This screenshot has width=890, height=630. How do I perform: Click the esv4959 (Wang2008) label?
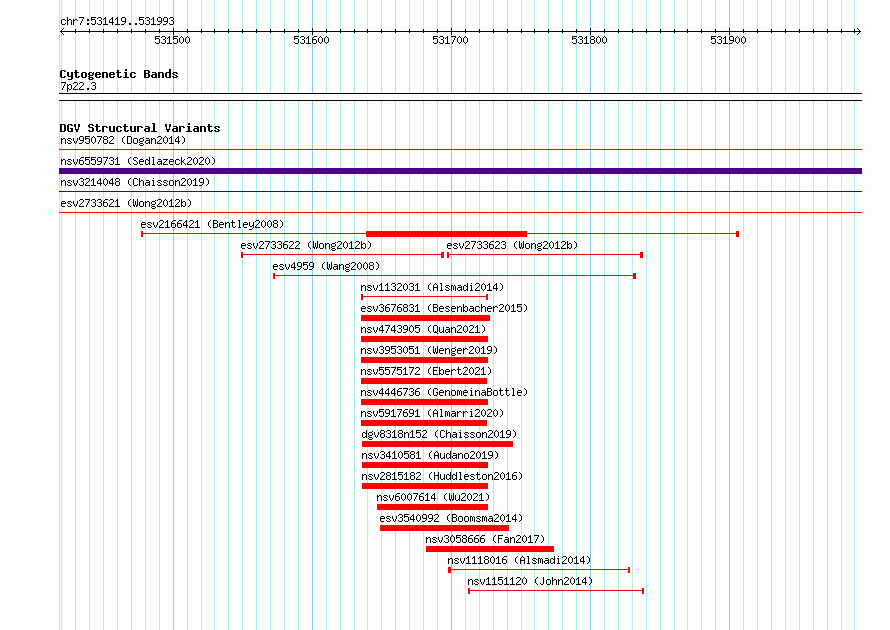tap(326, 266)
